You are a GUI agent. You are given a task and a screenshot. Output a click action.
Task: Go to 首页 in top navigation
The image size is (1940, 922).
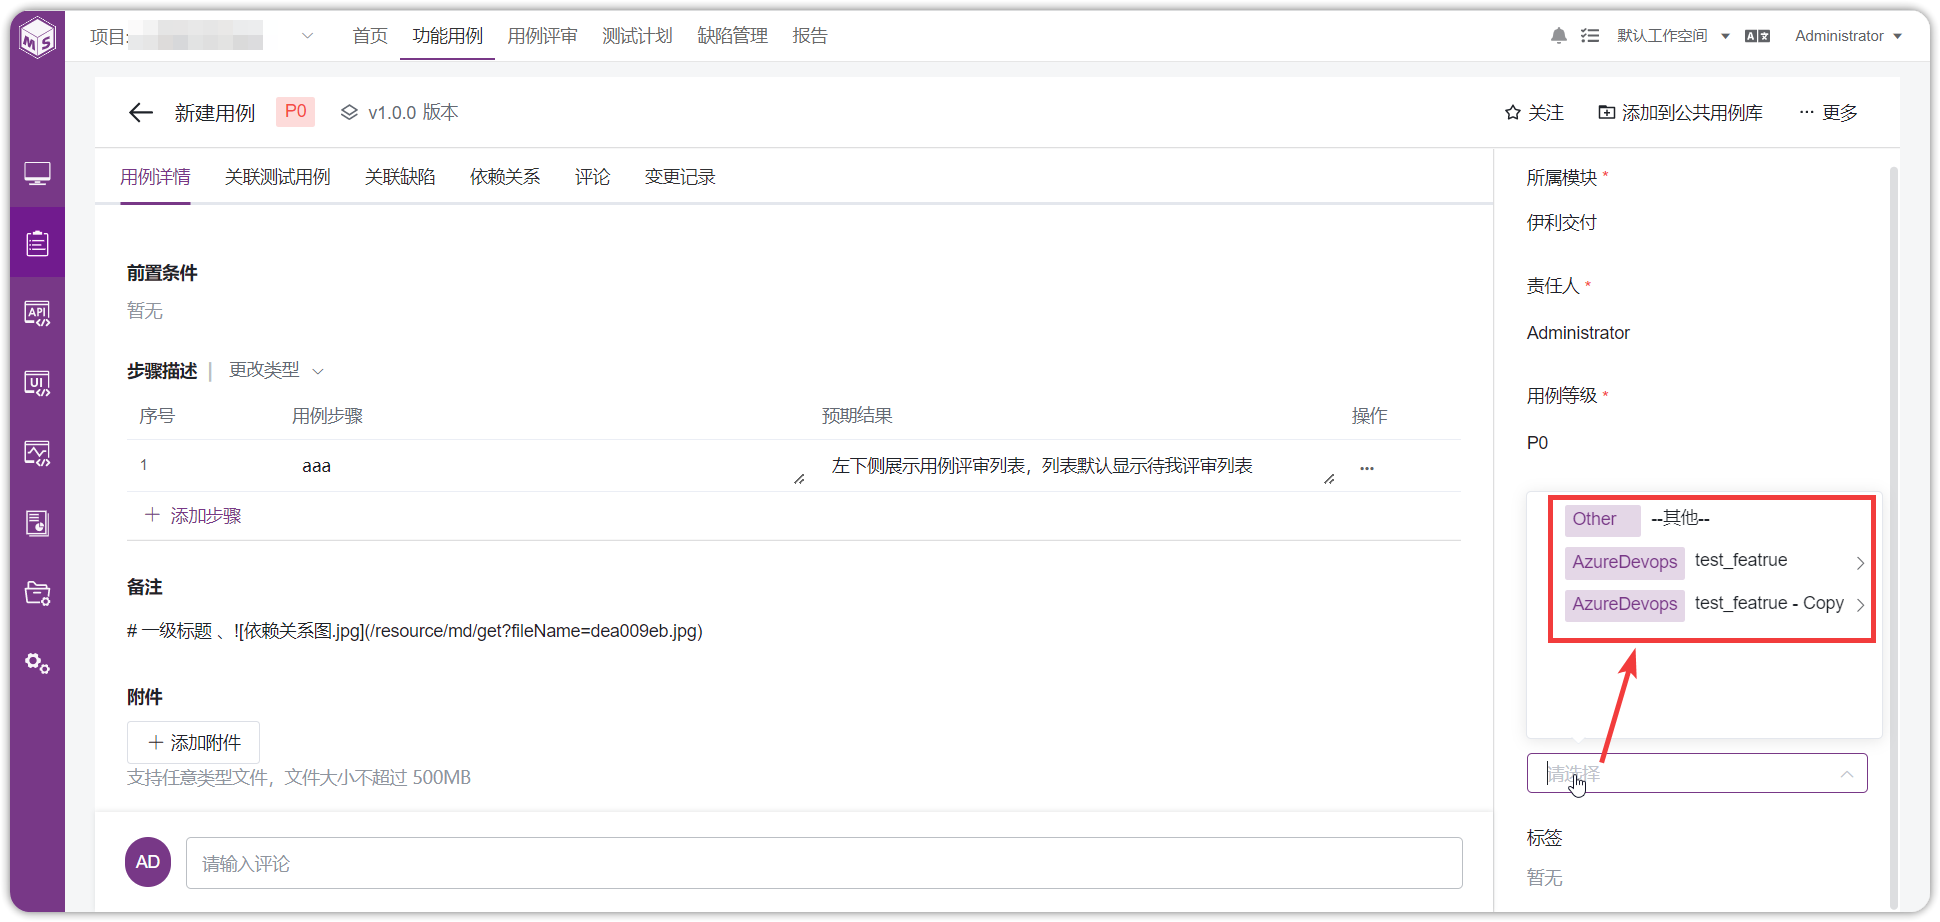click(370, 36)
